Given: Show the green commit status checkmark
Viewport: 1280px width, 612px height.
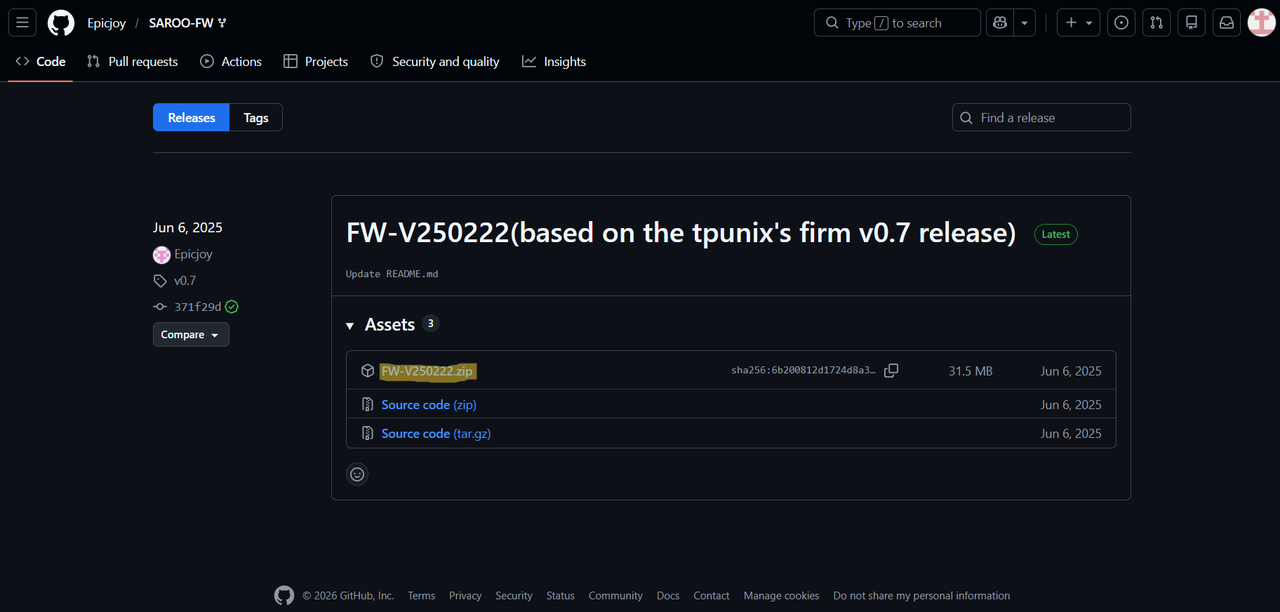Looking at the screenshot, I should 232,307.
